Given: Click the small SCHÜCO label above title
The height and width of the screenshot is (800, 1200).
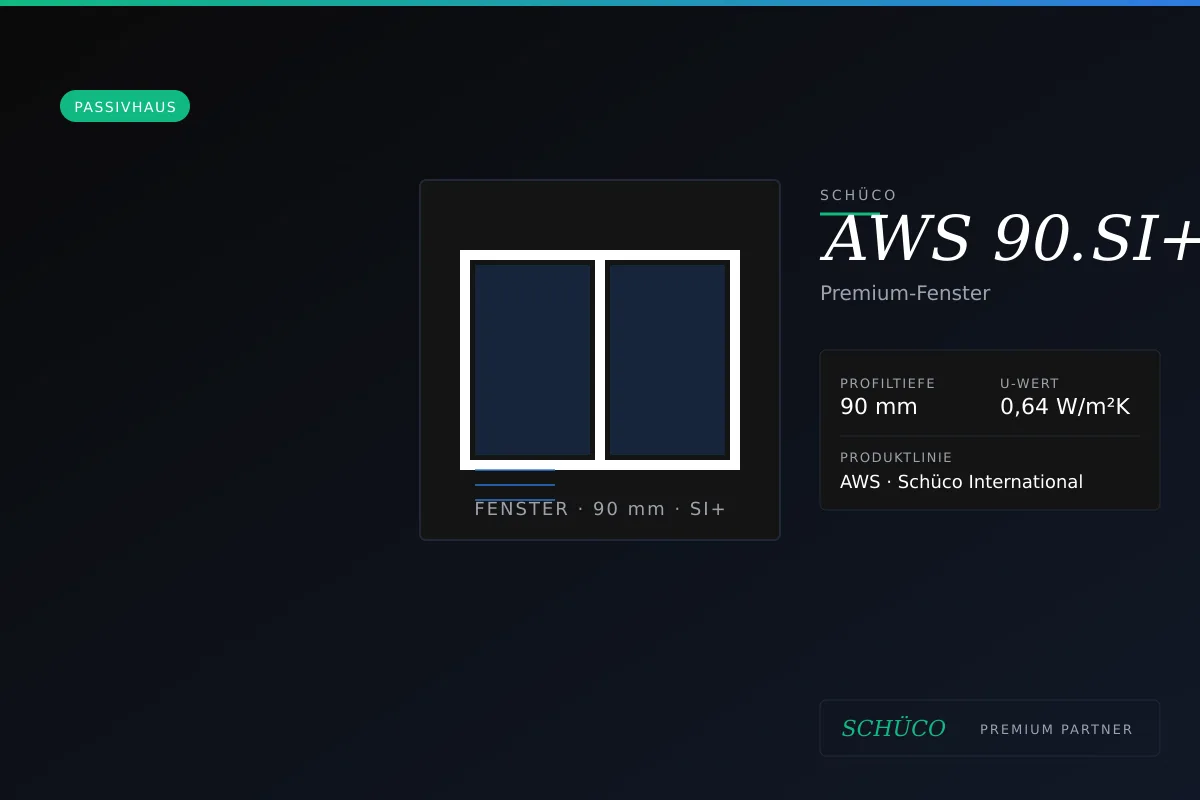Looking at the screenshot, I should (x=859, y=195).
